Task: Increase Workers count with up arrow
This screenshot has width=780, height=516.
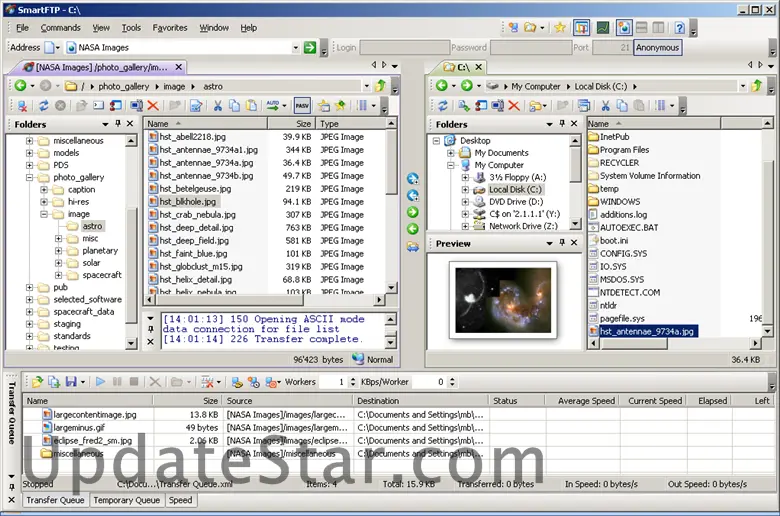Action: tap(351, 378)
